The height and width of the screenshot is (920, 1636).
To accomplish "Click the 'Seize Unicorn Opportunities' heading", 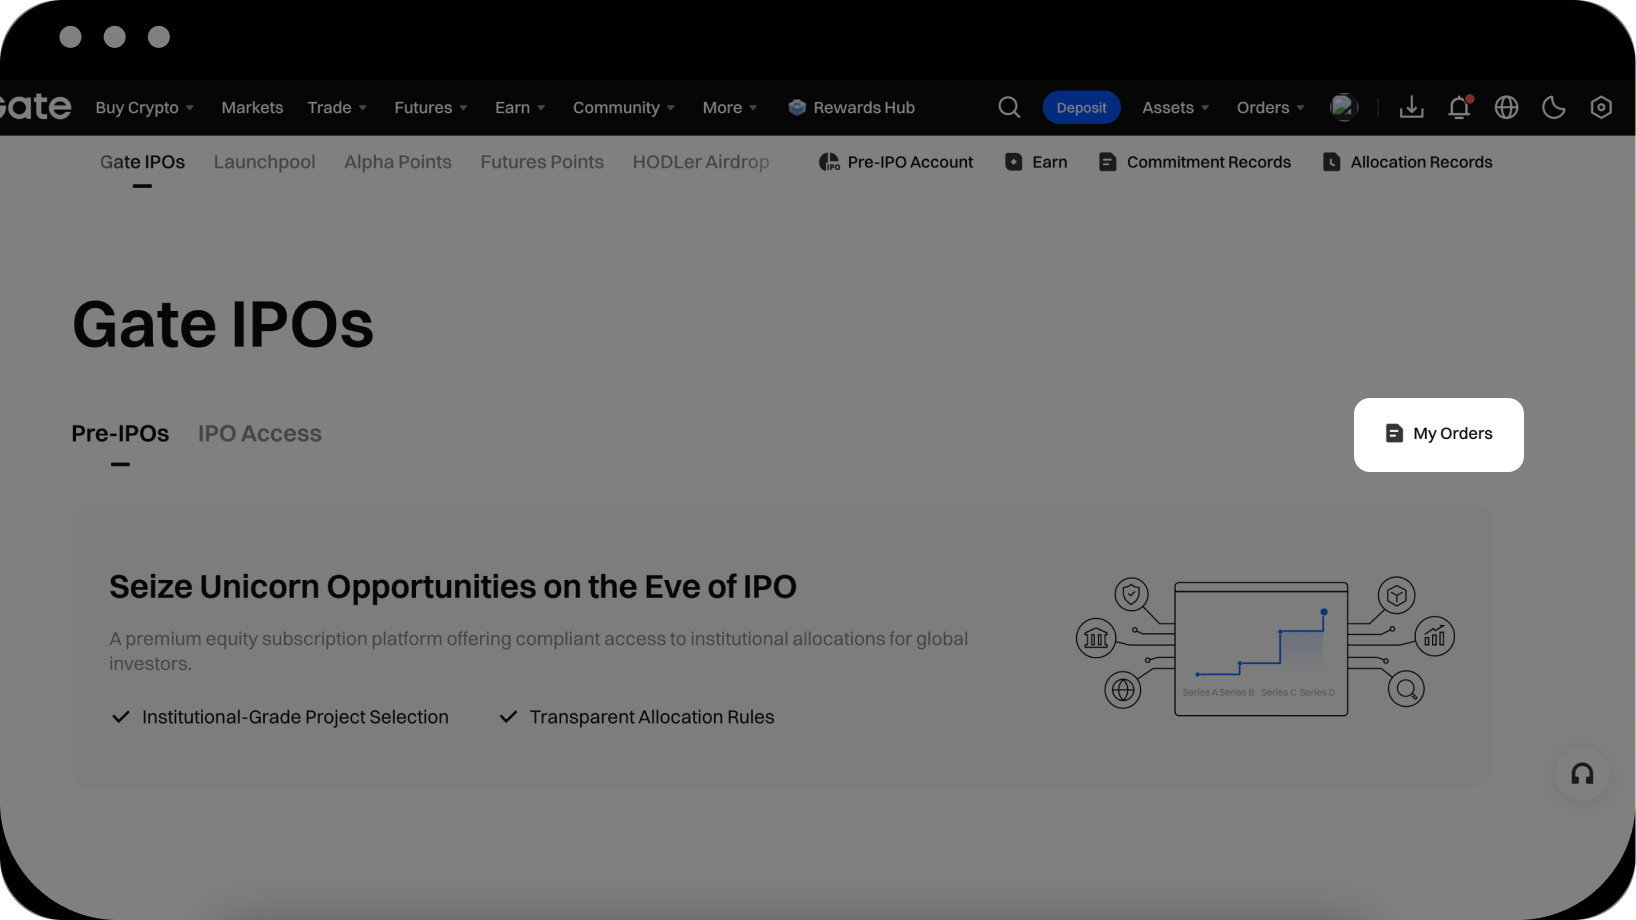I will (x=453, y=586).
